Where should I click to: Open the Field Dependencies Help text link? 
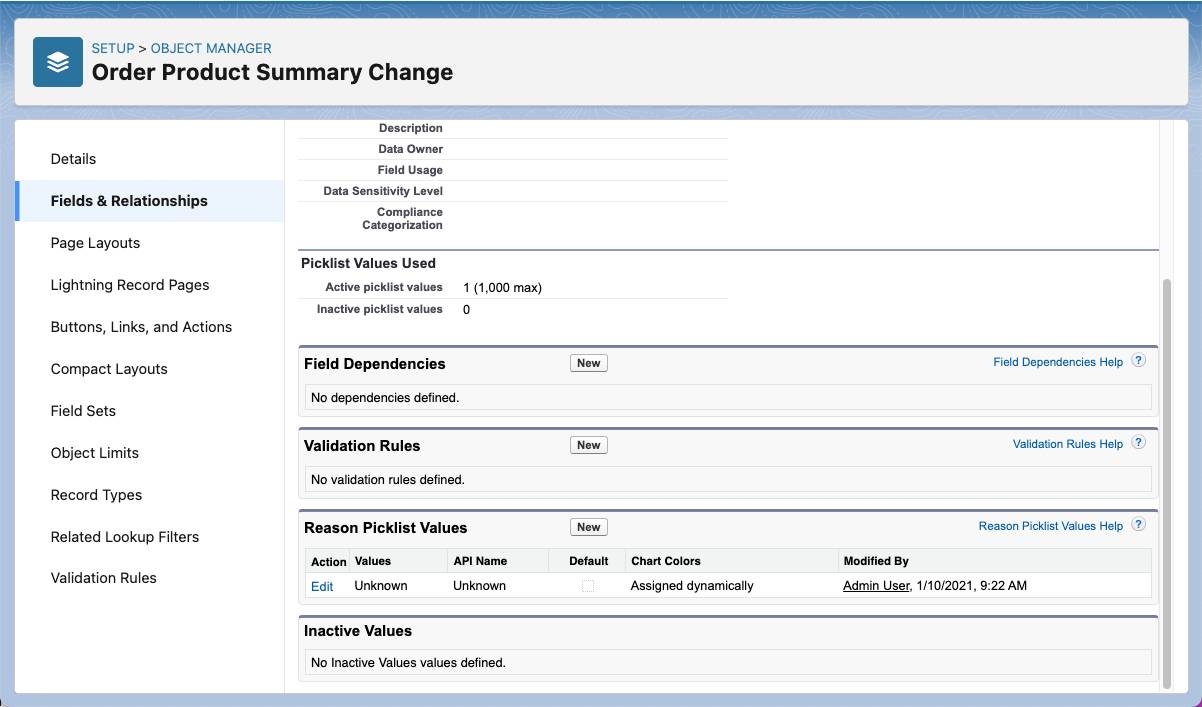pos(1058,362)
